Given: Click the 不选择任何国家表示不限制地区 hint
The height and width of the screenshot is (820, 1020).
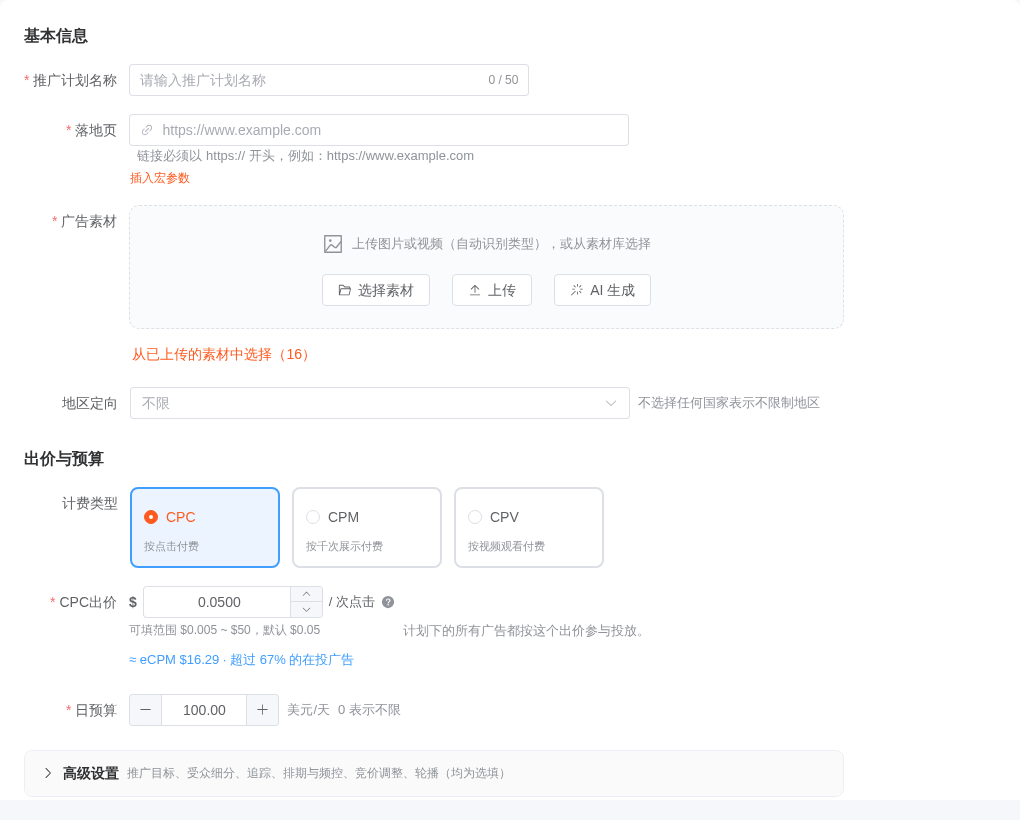Looking at the screenshot, I should 729,403.
